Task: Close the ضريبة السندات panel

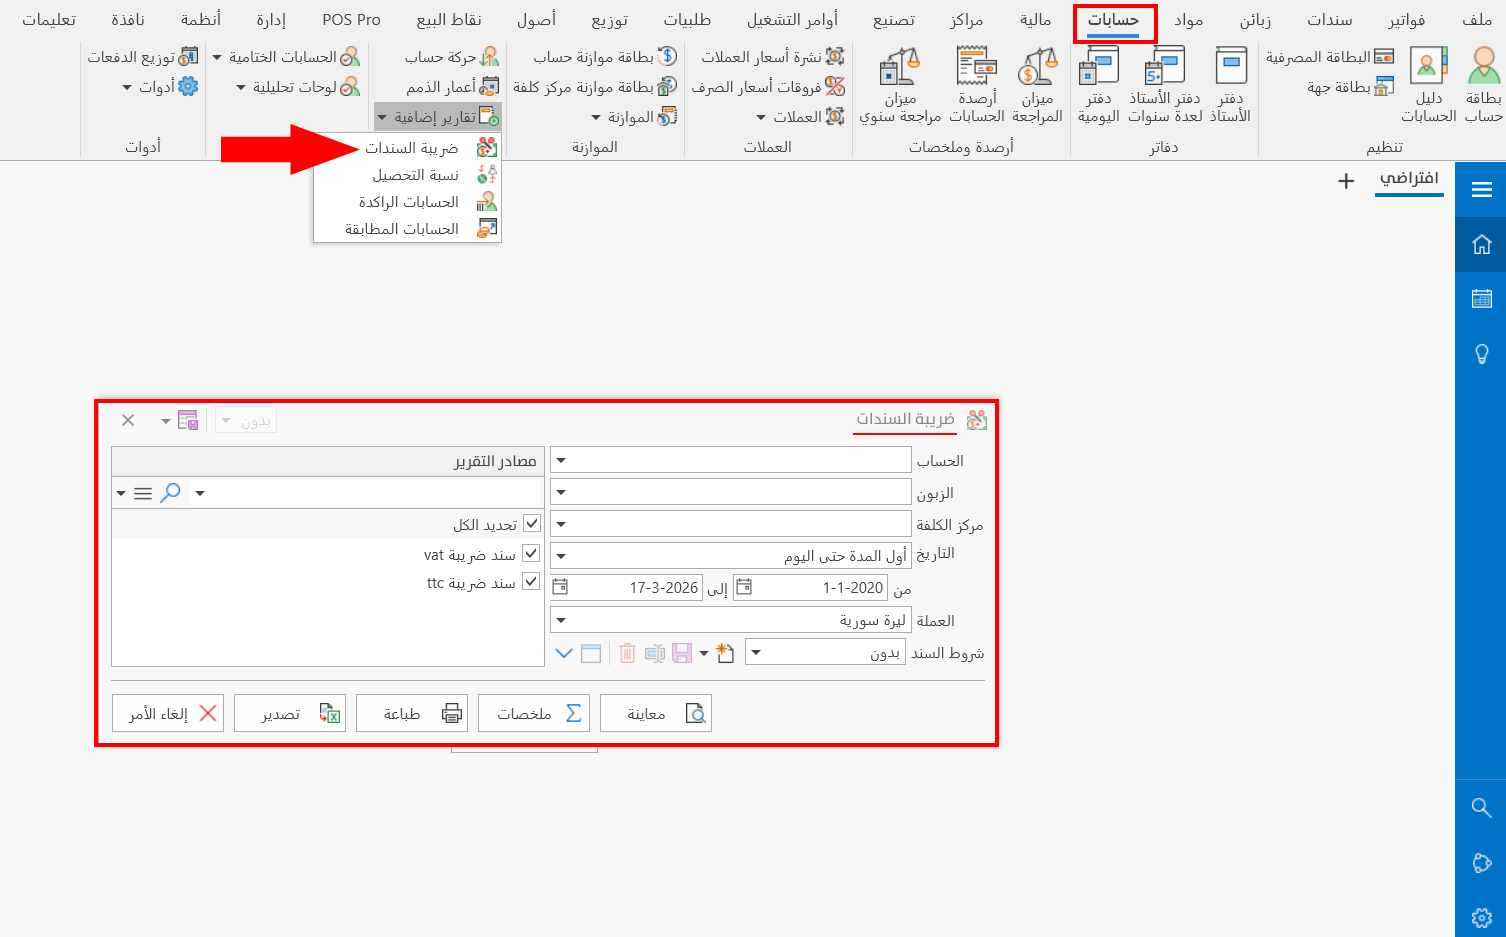Action: click(x=128, y=420)
